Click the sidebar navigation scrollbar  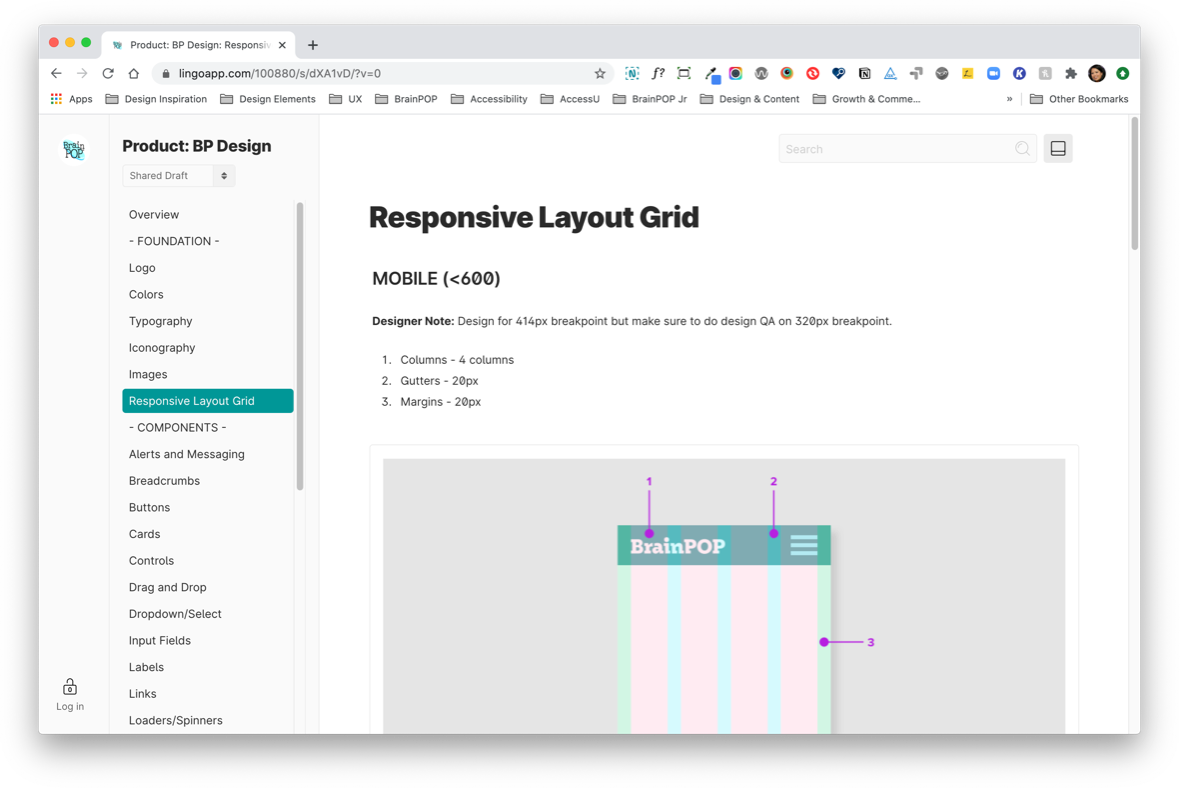tap(300, 346)
